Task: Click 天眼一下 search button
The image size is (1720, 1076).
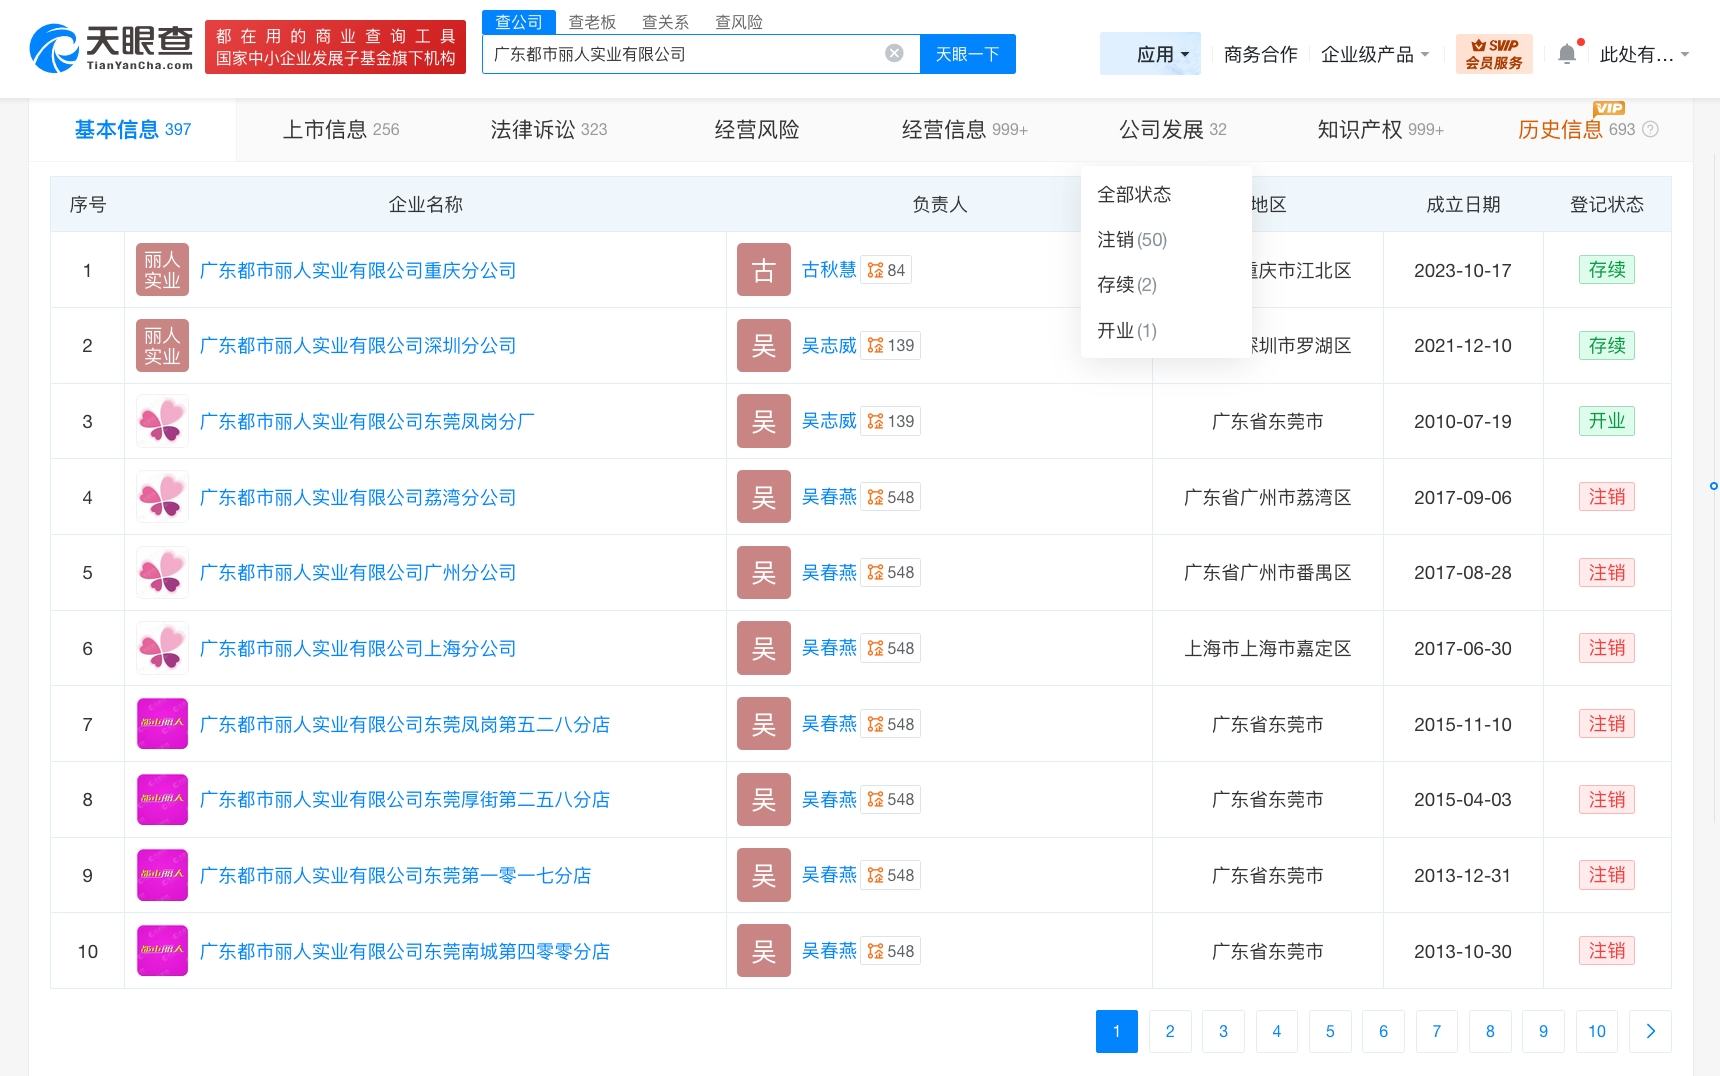Action: (x=967, y=54)
